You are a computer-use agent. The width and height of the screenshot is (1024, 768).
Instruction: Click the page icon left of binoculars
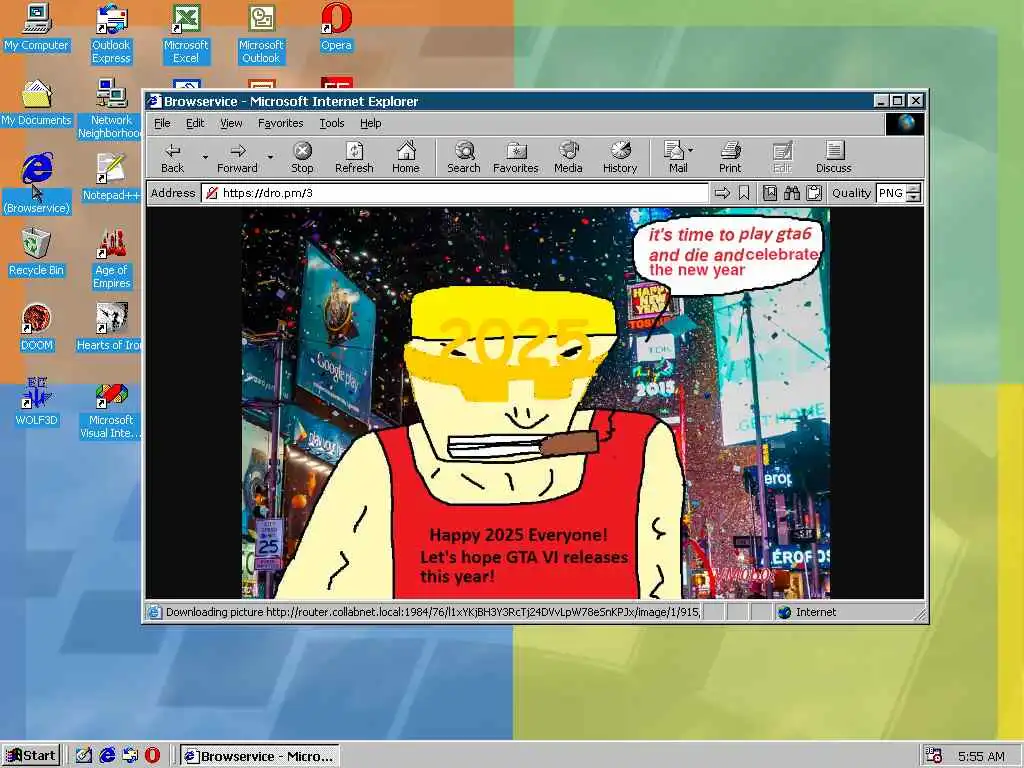[x=770, y=193]
